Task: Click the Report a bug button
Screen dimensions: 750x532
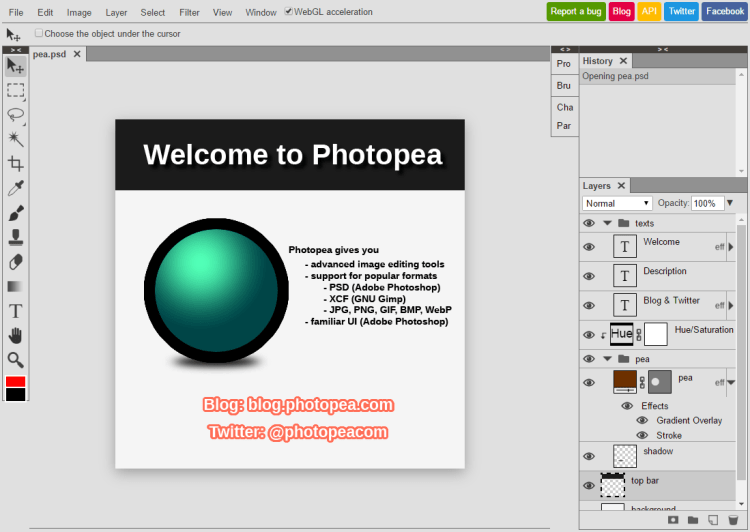Action: (x=576, y=11)
